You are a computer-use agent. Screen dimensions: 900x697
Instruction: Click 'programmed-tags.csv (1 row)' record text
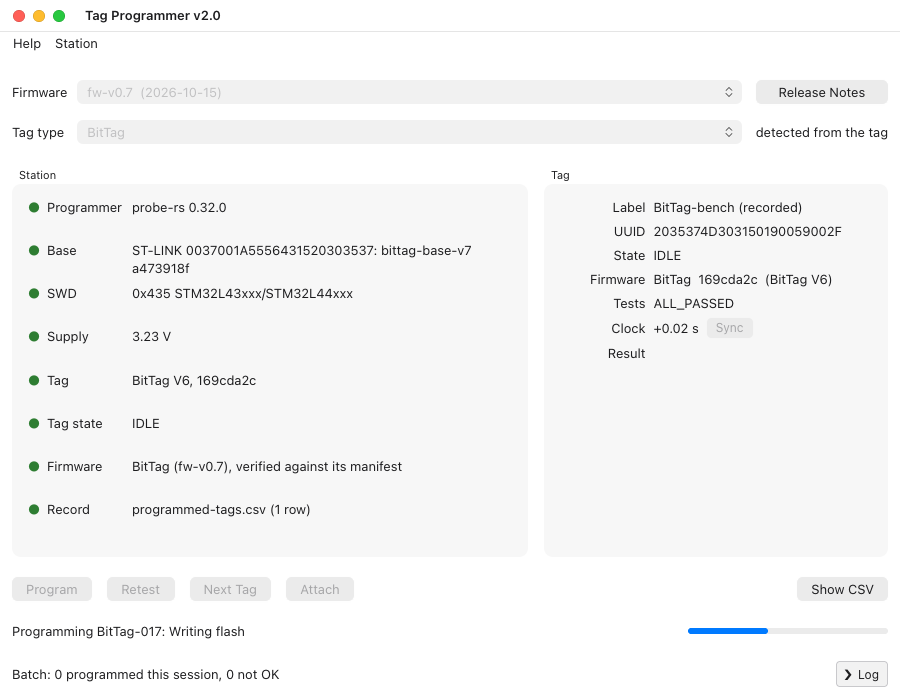coord(221,509)
